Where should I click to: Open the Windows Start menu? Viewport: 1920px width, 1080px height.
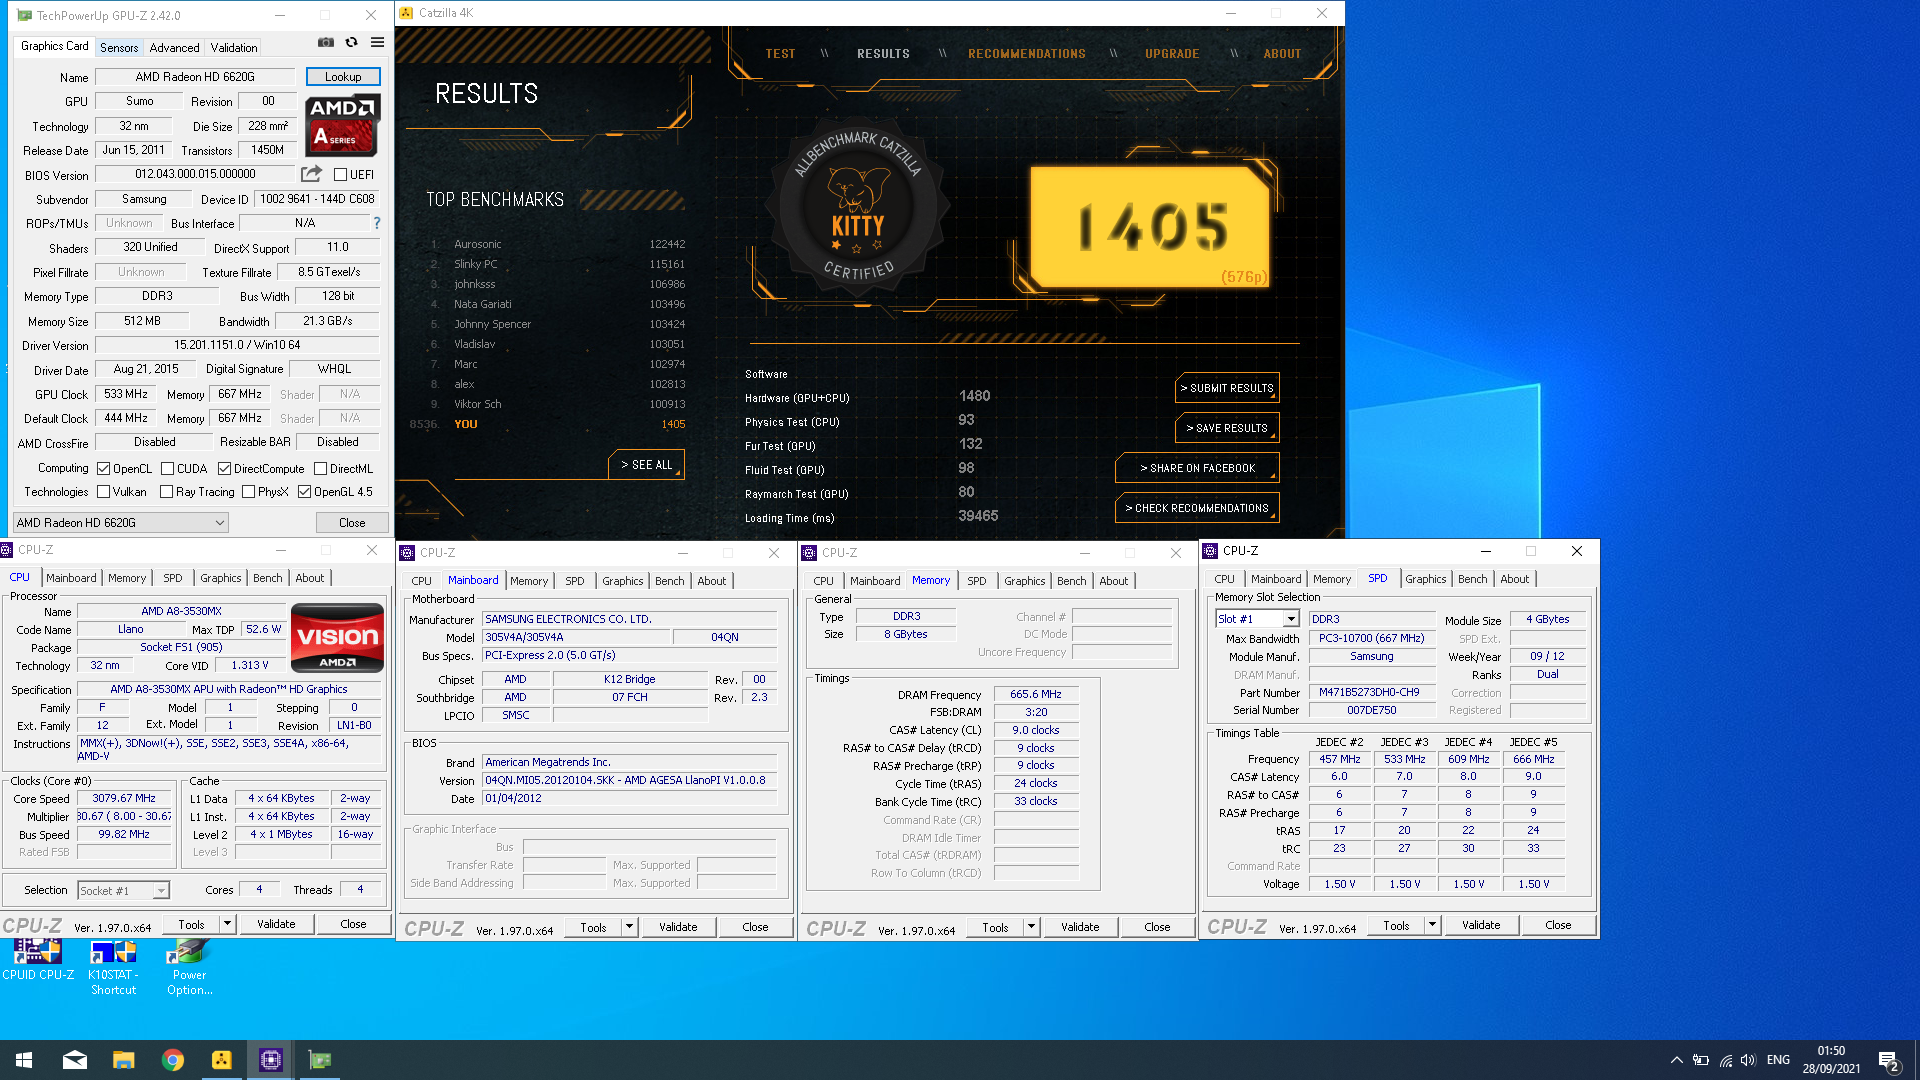coord(24,1060)
